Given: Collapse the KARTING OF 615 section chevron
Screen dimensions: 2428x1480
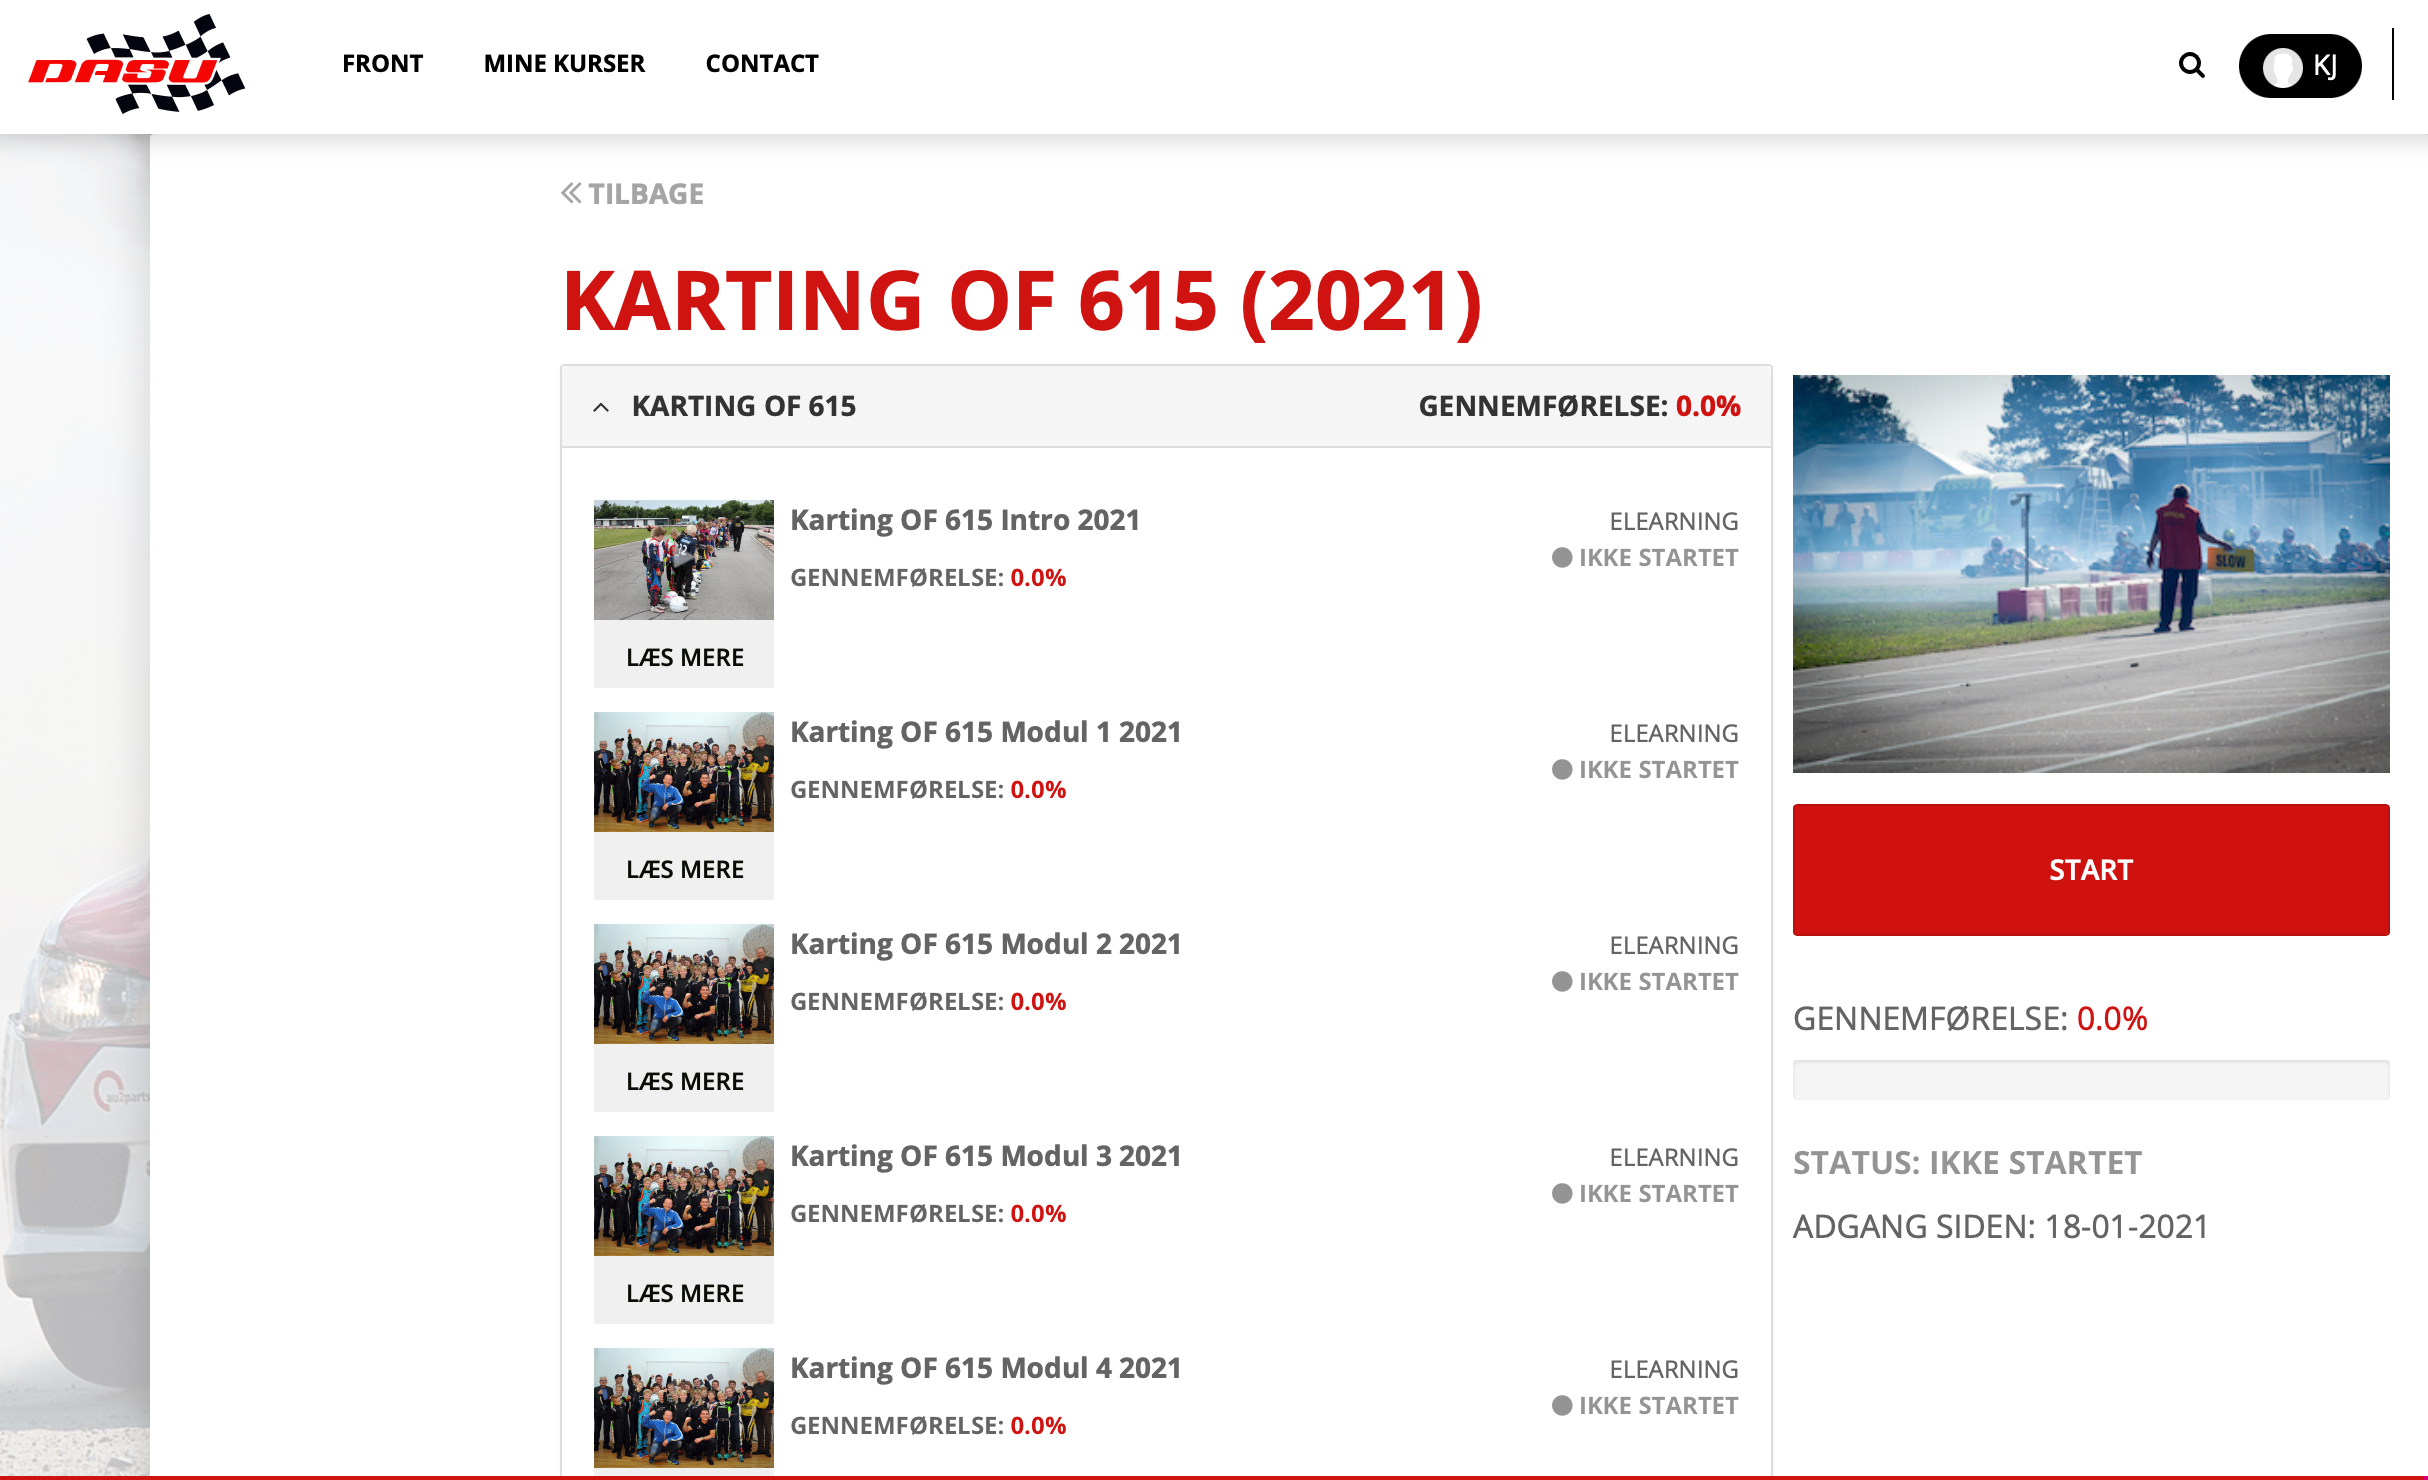Looking at the screenshot, I should (601, 407).
